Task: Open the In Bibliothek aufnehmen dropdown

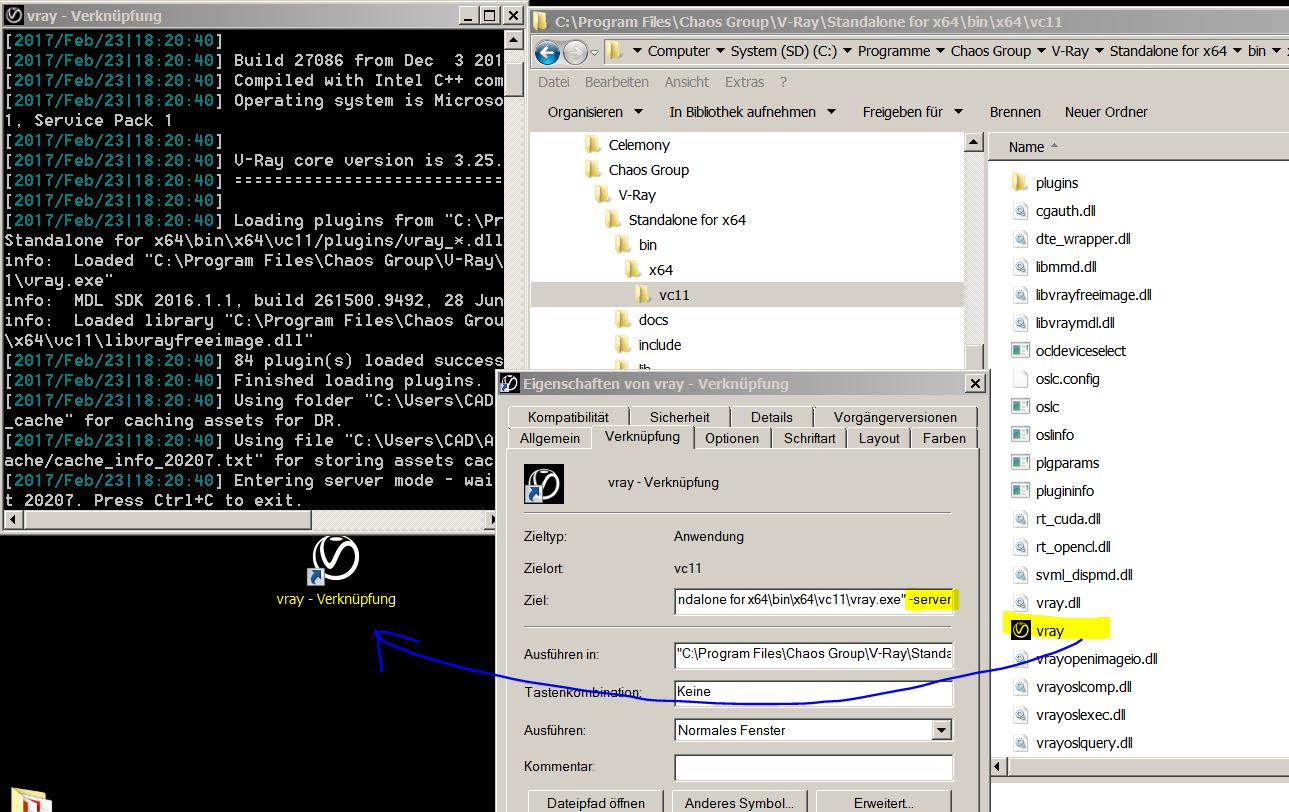Action: click(752, 112)
